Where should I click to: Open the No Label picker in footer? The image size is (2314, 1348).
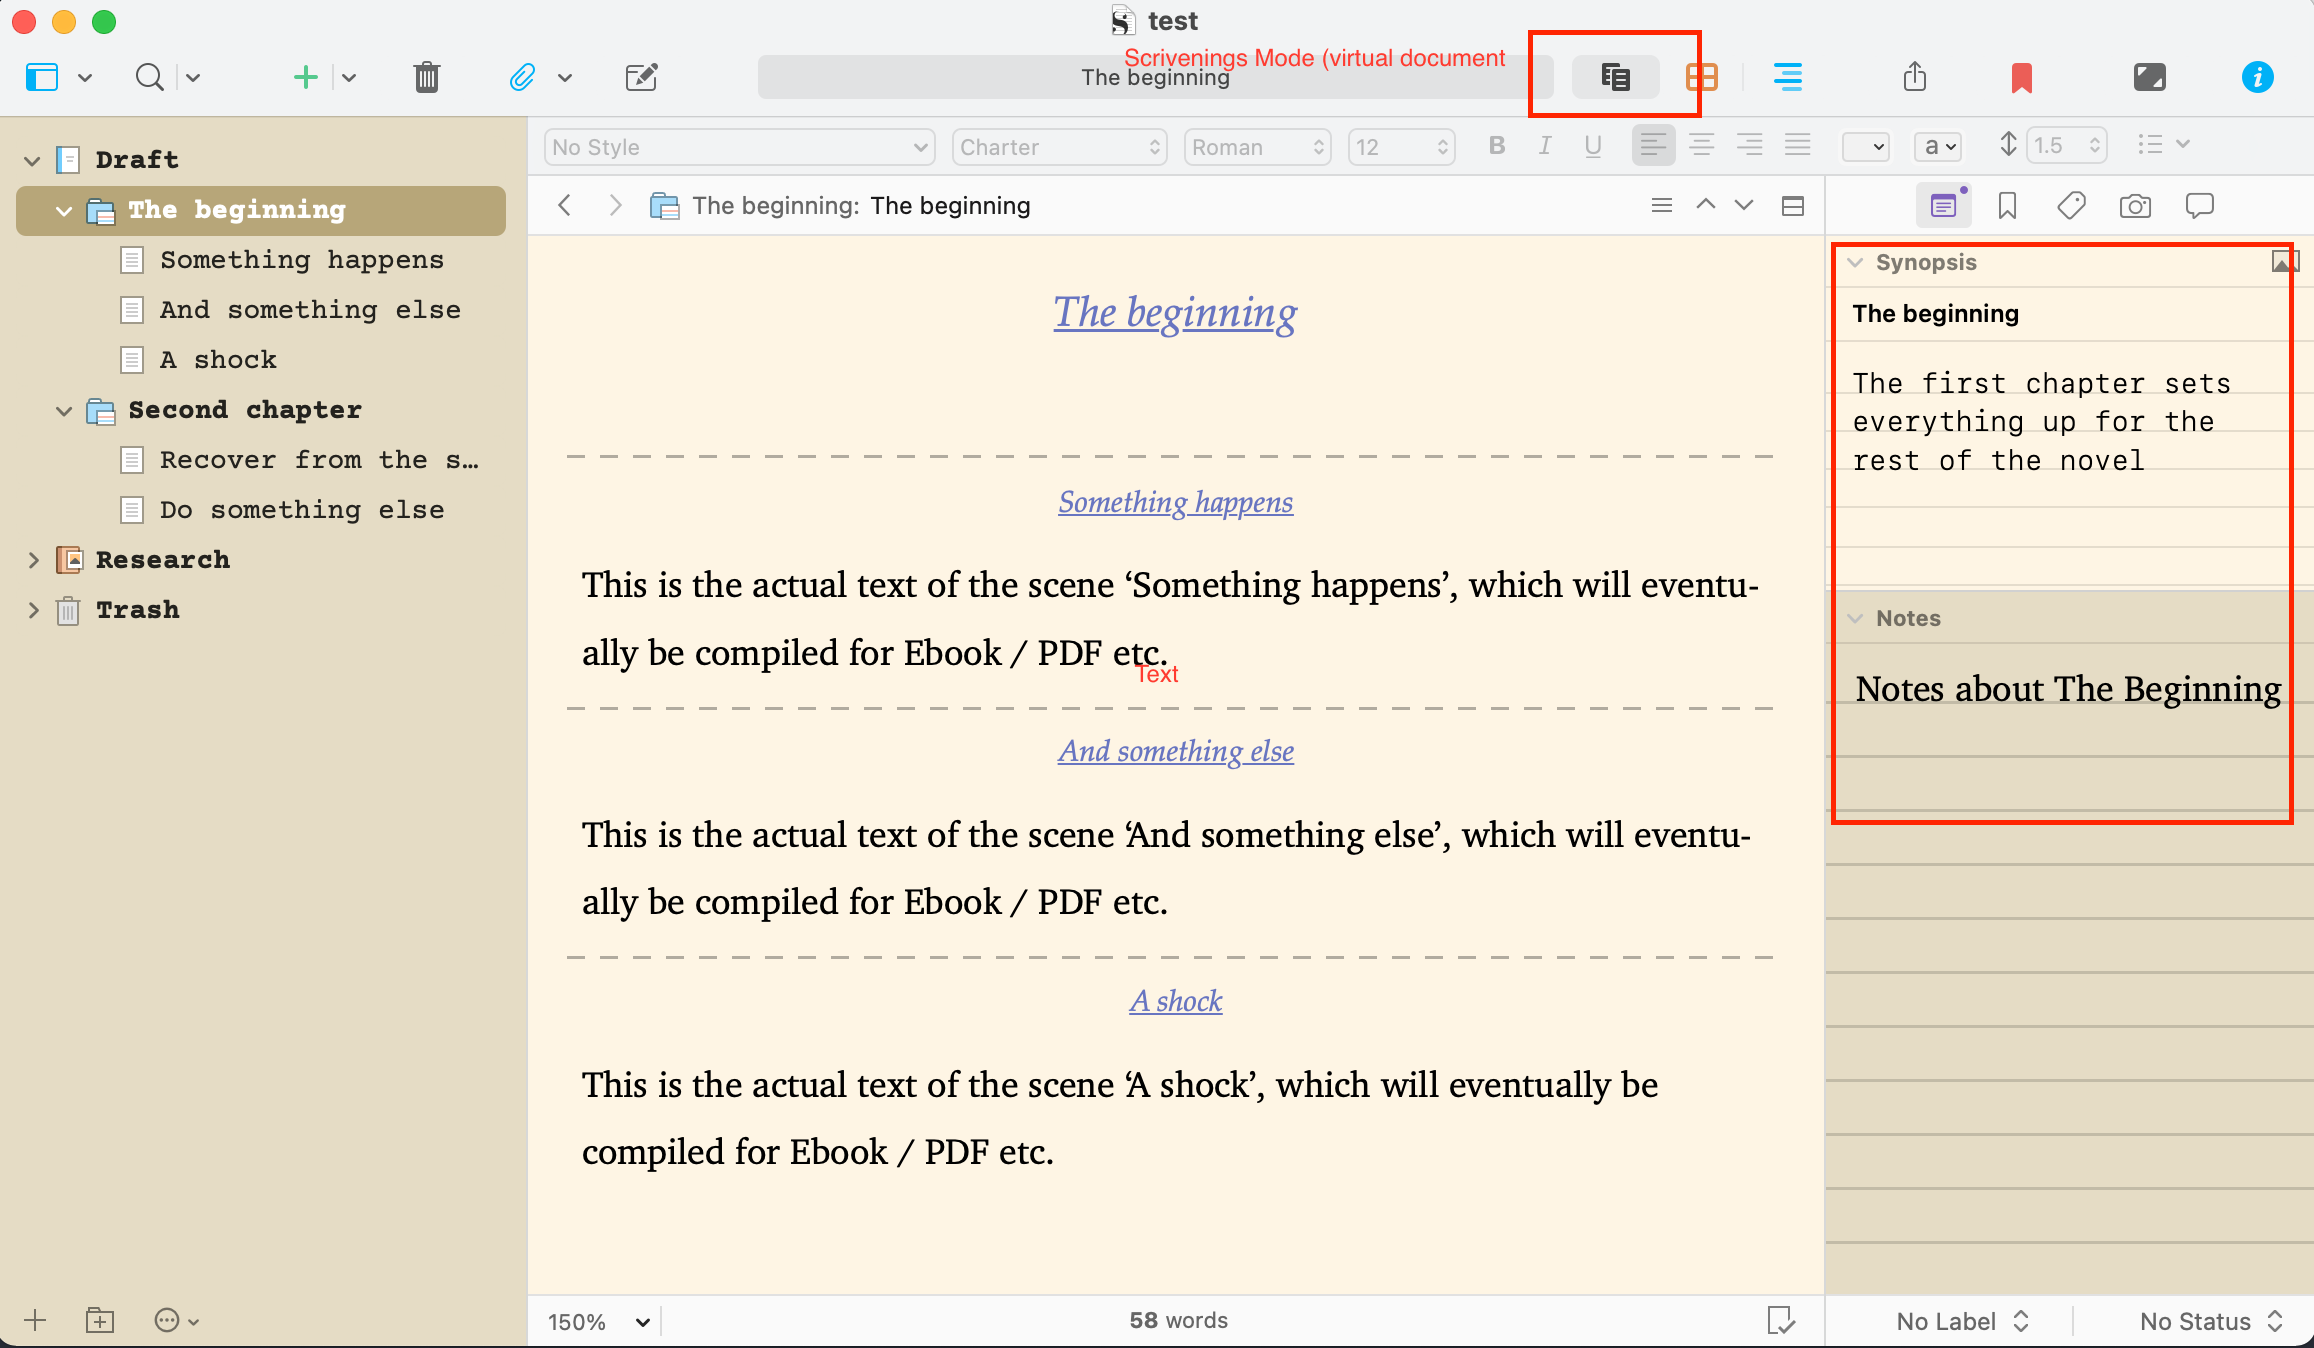[1960, 1321]
